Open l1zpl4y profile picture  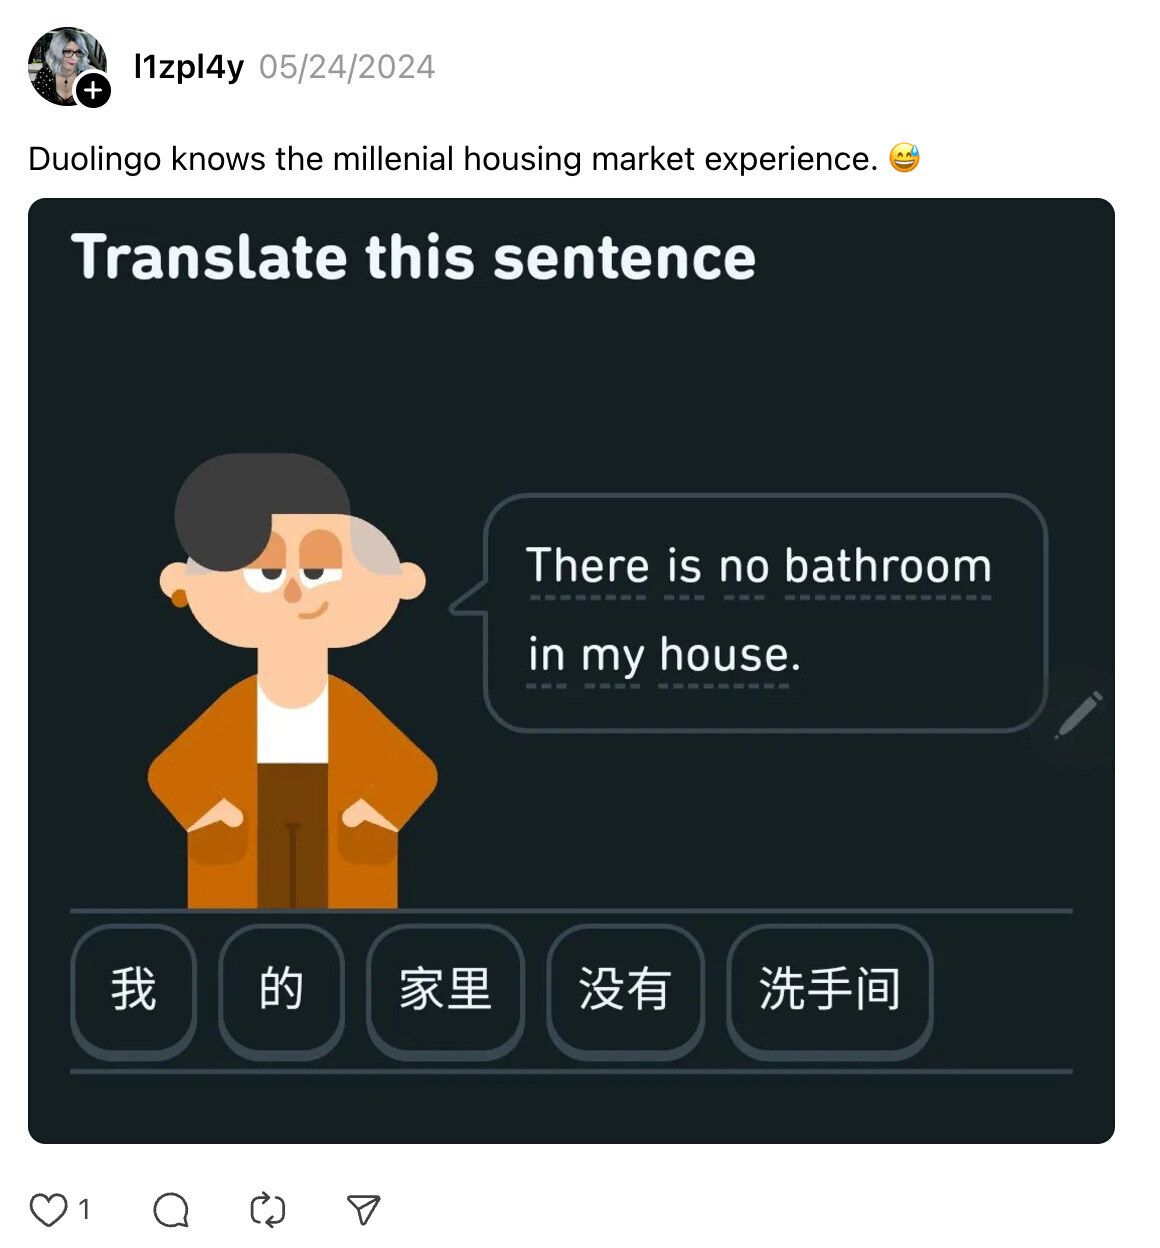66,66
